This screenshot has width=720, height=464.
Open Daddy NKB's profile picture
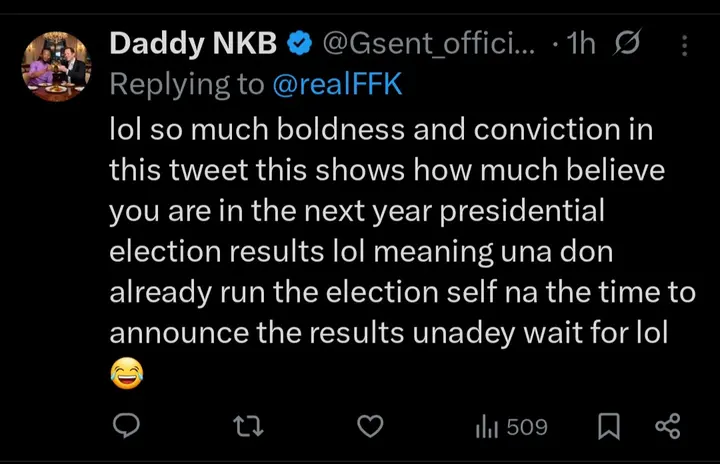pyautogui.click(x=56, y=66)
